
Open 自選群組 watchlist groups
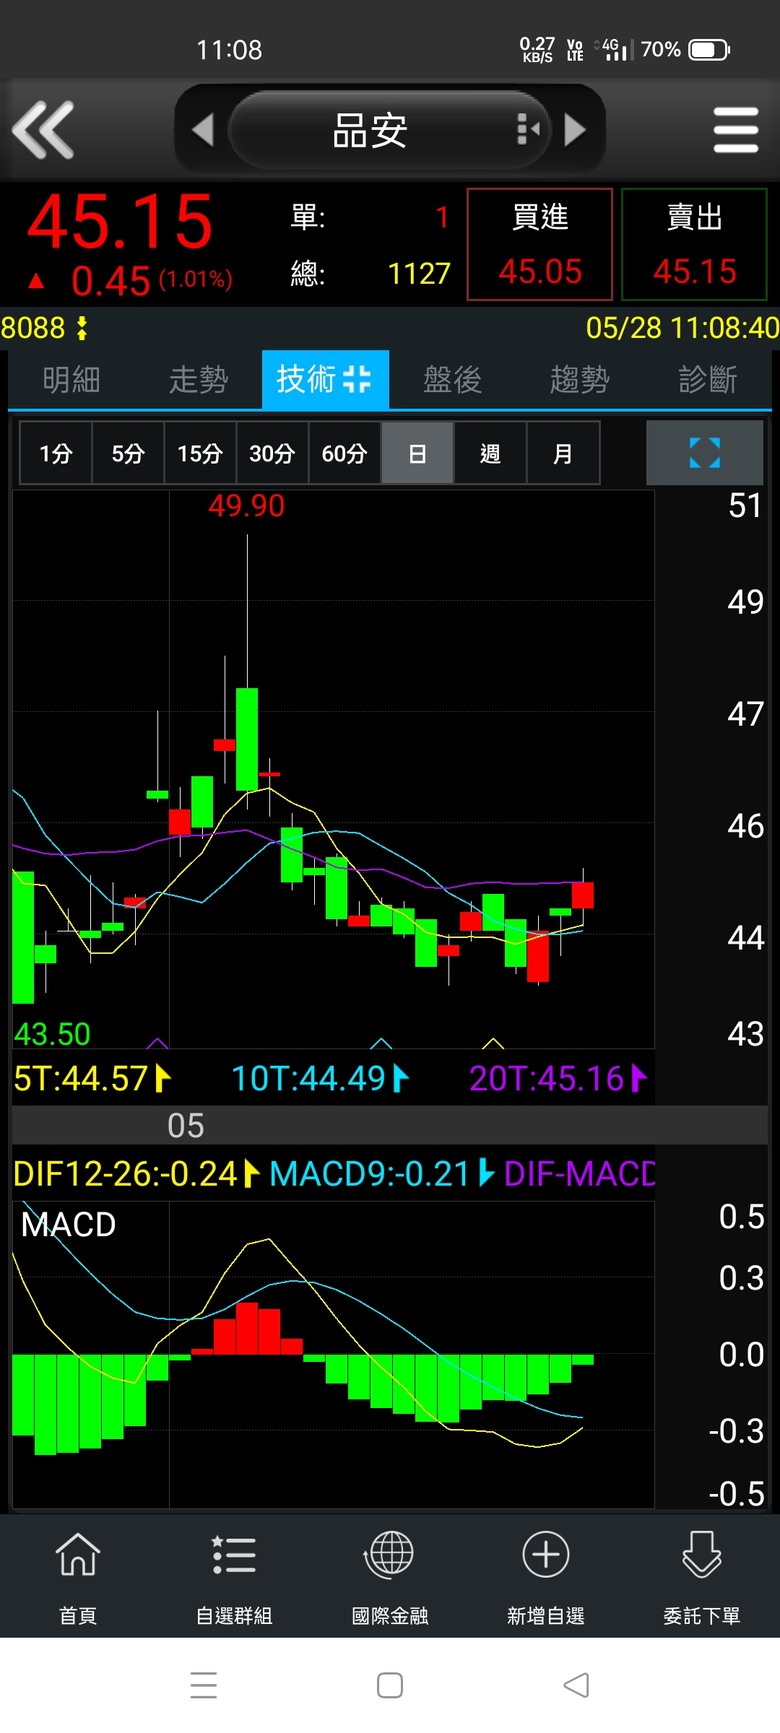coord(234,1577)
